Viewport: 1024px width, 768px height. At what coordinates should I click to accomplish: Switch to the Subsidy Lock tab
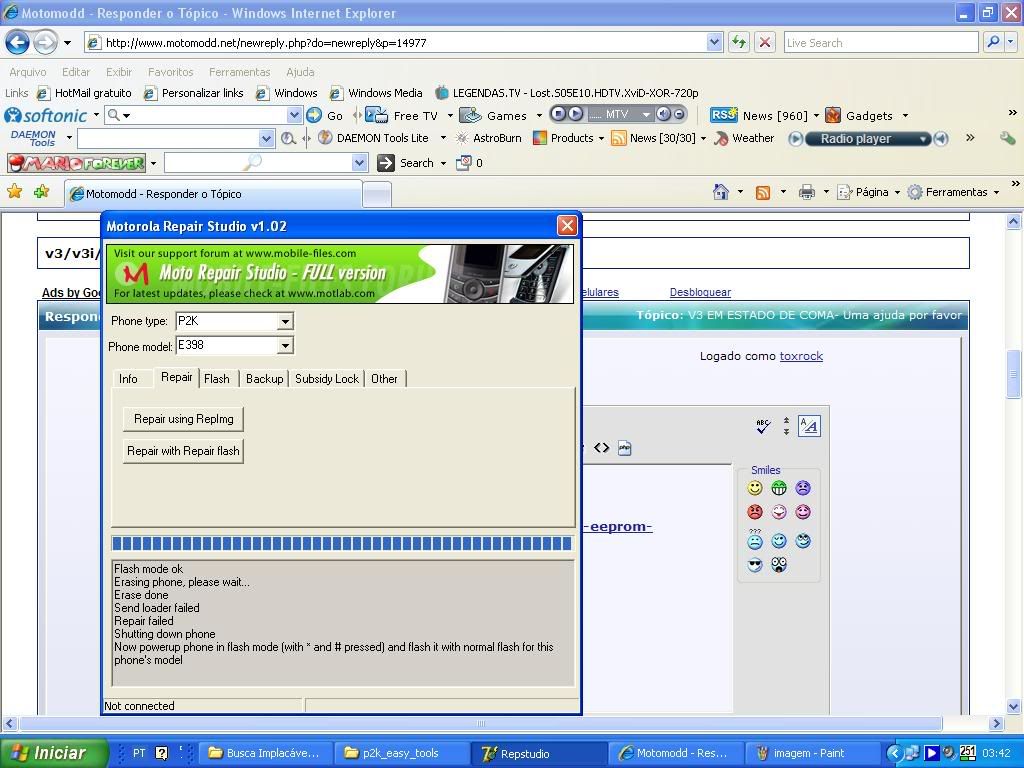[327, 379]
